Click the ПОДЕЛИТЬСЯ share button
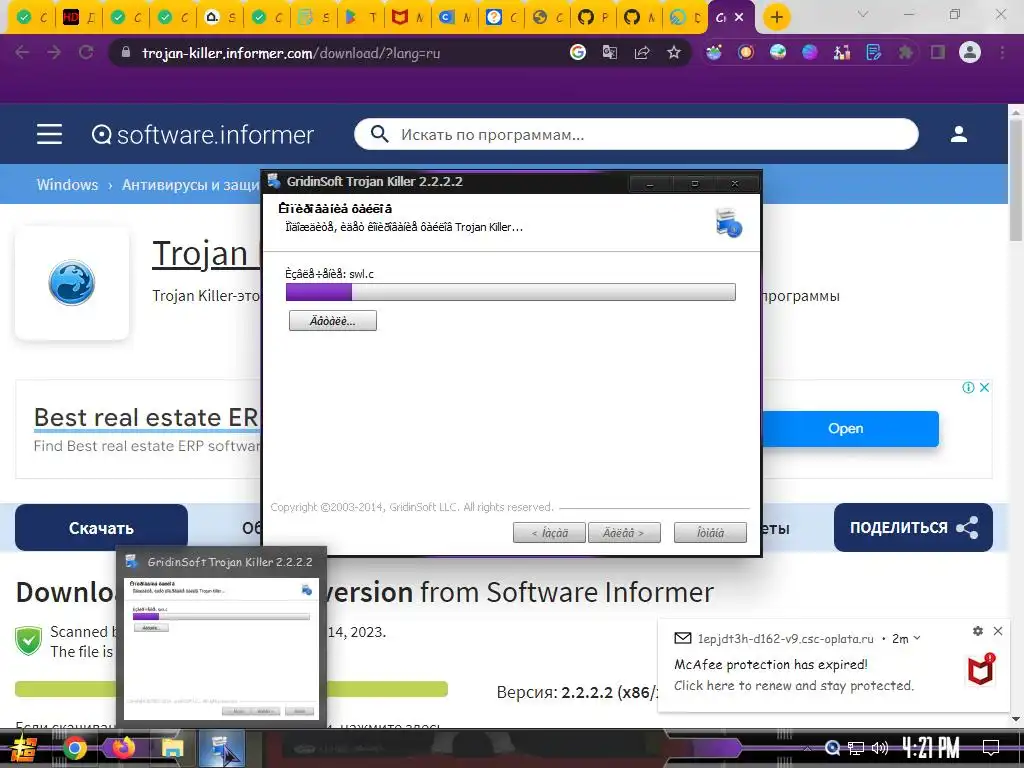 click(913, 528)
